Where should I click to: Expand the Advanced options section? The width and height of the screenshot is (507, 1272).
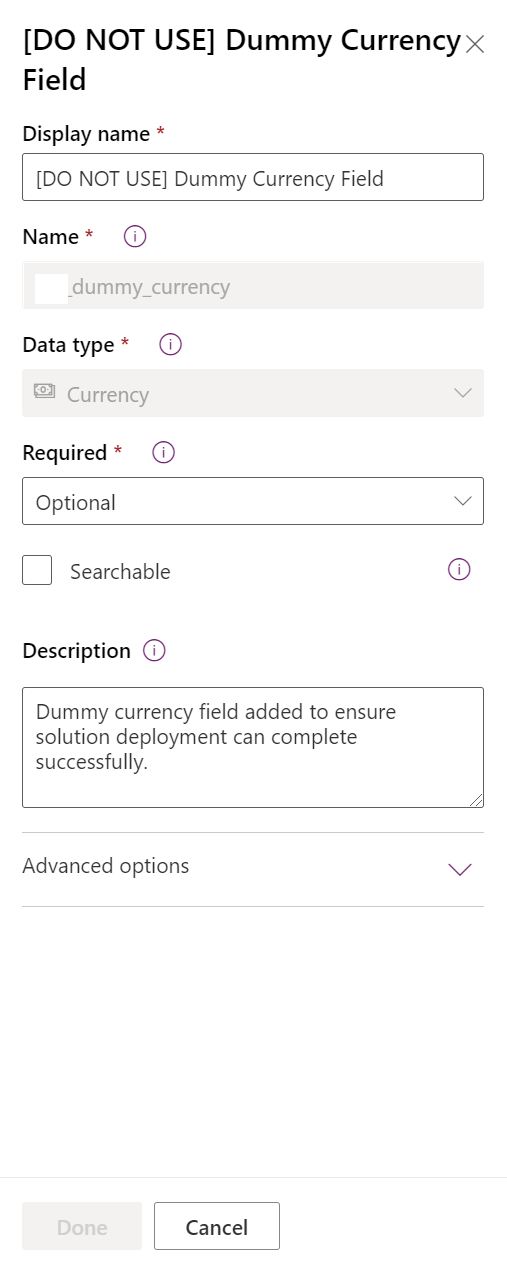253,868
